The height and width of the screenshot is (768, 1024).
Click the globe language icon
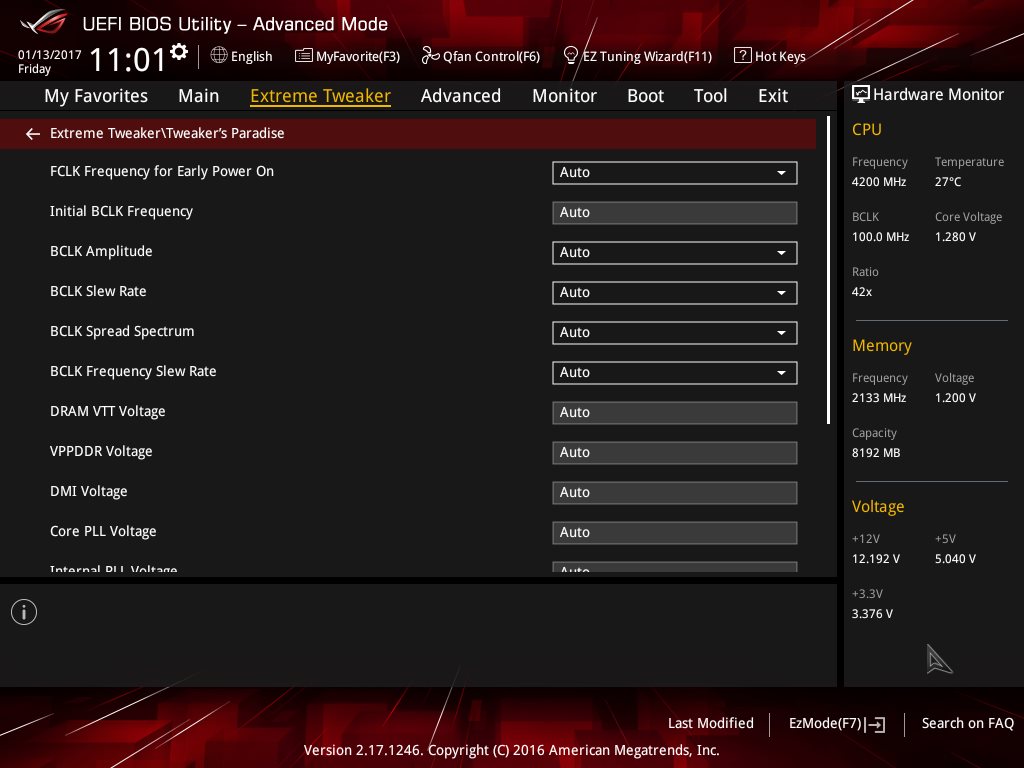(219, 56)
